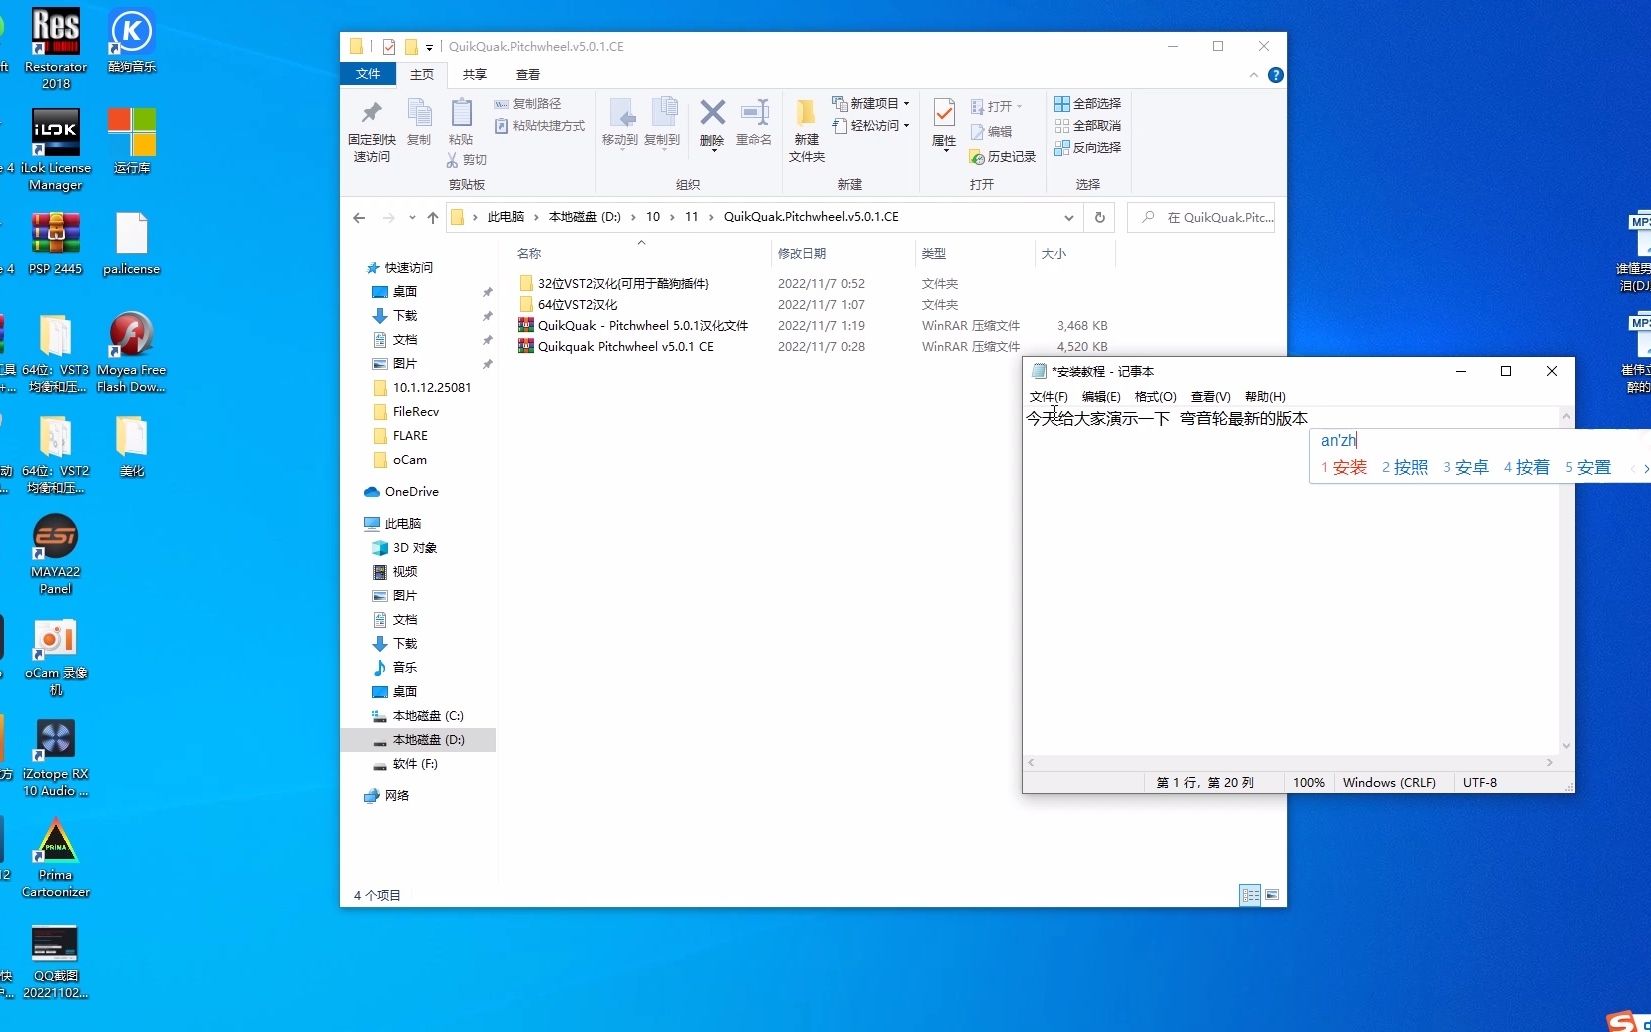Choose IME candidate 安装
The width and height of the screenshot is (1651, 1032).
(1343, 467)
